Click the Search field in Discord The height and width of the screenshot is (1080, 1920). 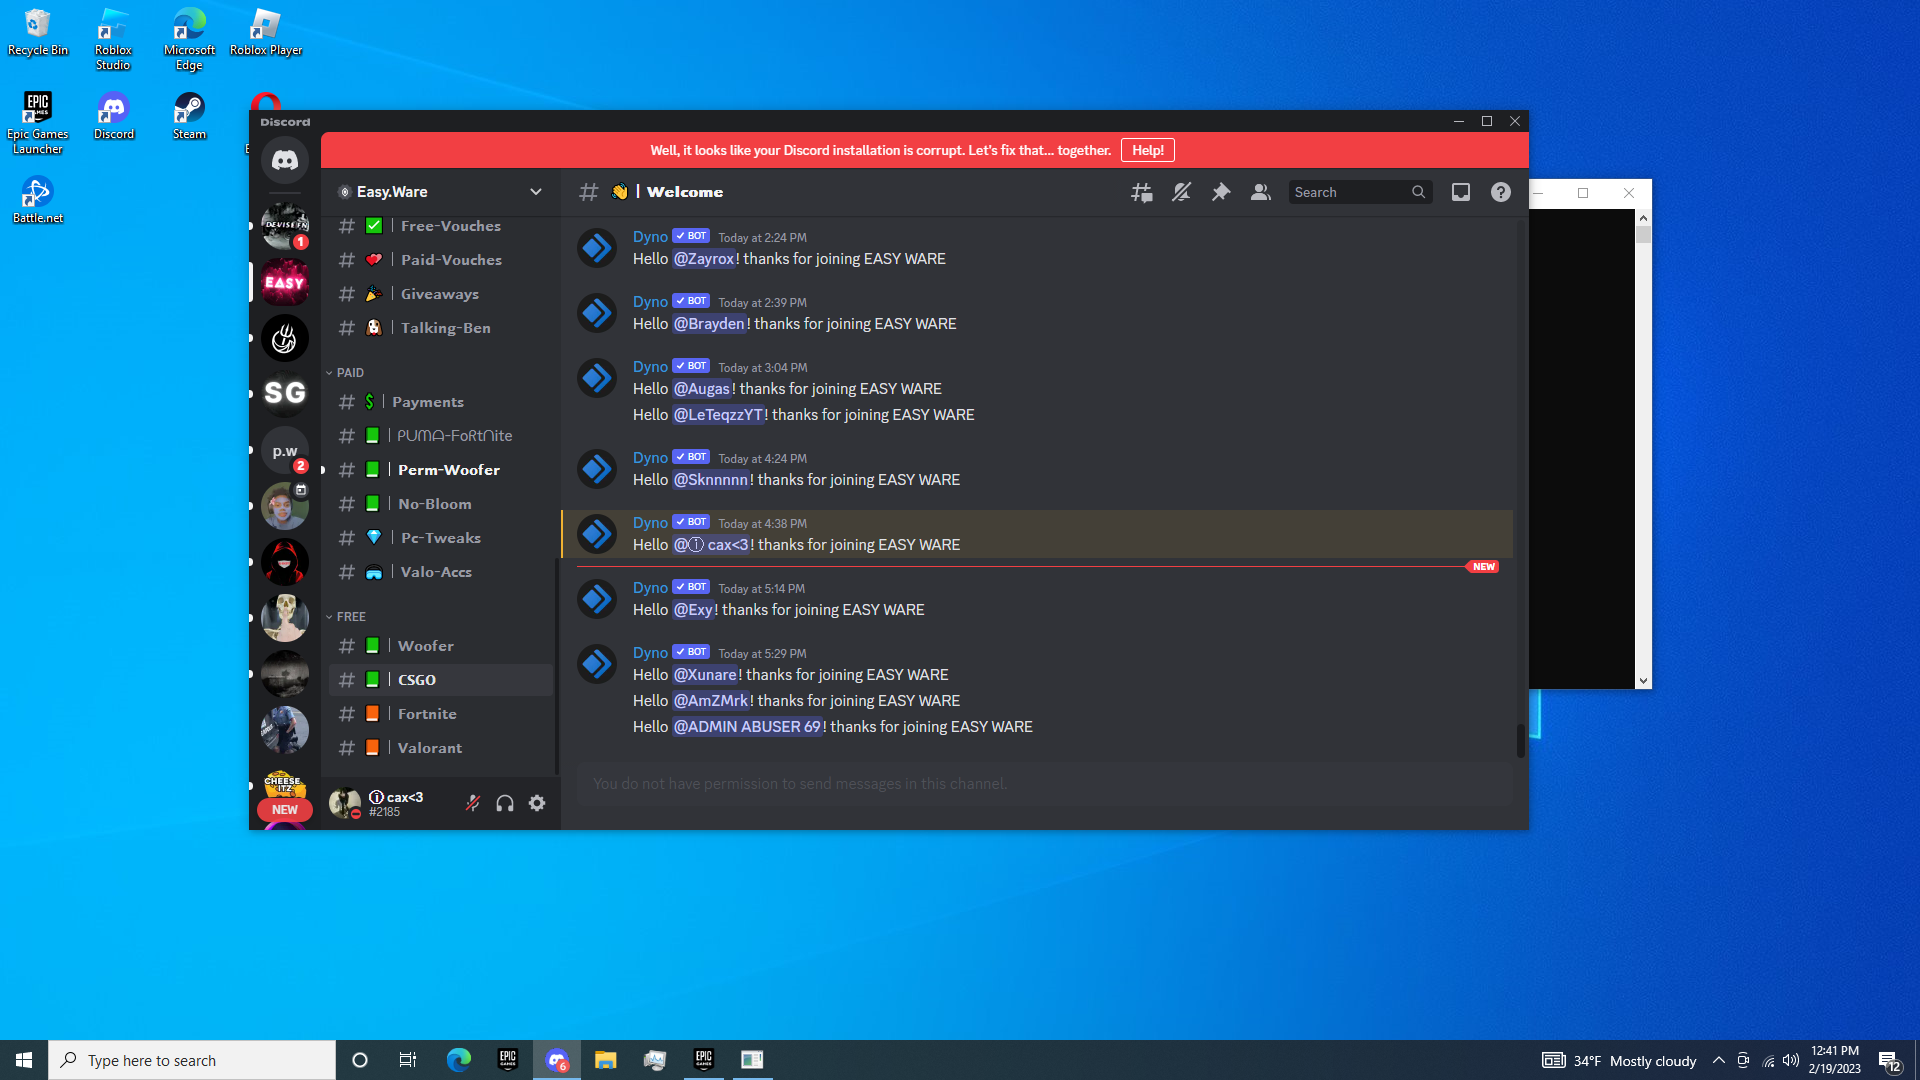point(1350,192)
